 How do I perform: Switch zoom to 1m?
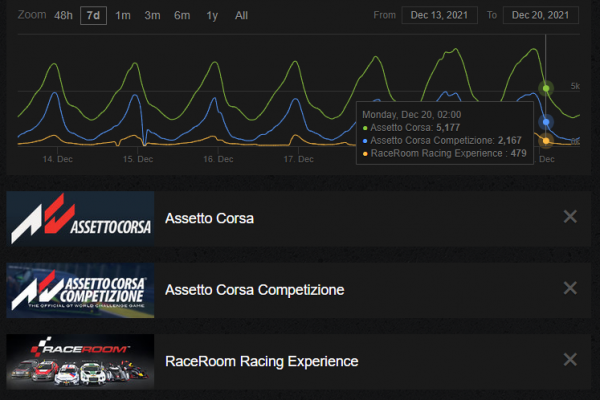click(x=123, y=15)
